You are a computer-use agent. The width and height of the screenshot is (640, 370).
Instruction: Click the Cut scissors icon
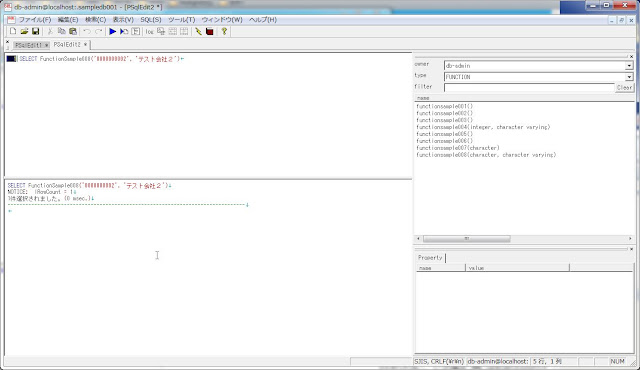pos(50,31)
